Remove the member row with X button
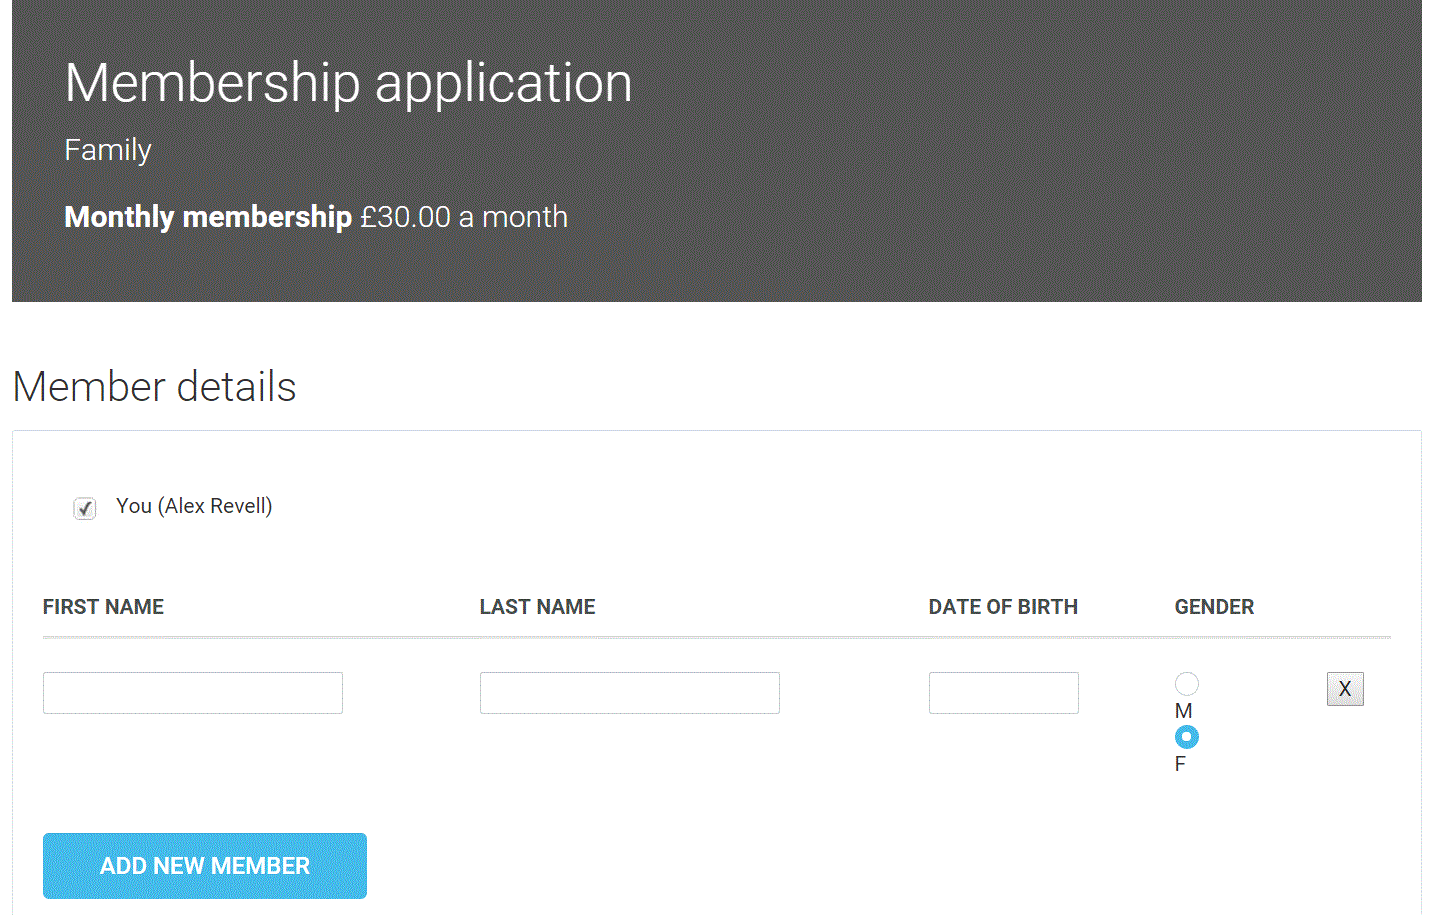 1345,689
